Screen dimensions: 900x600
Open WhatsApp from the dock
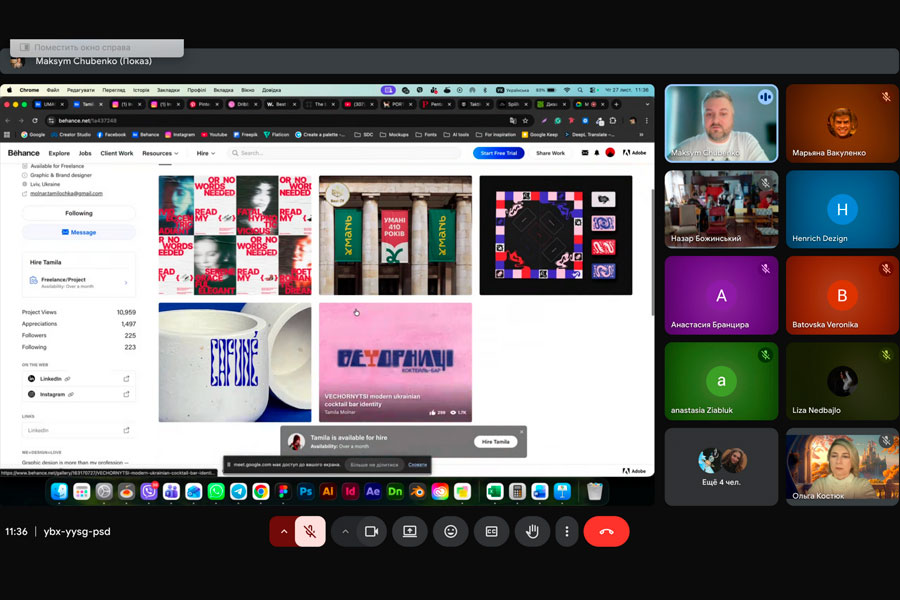tap(216, 491)
